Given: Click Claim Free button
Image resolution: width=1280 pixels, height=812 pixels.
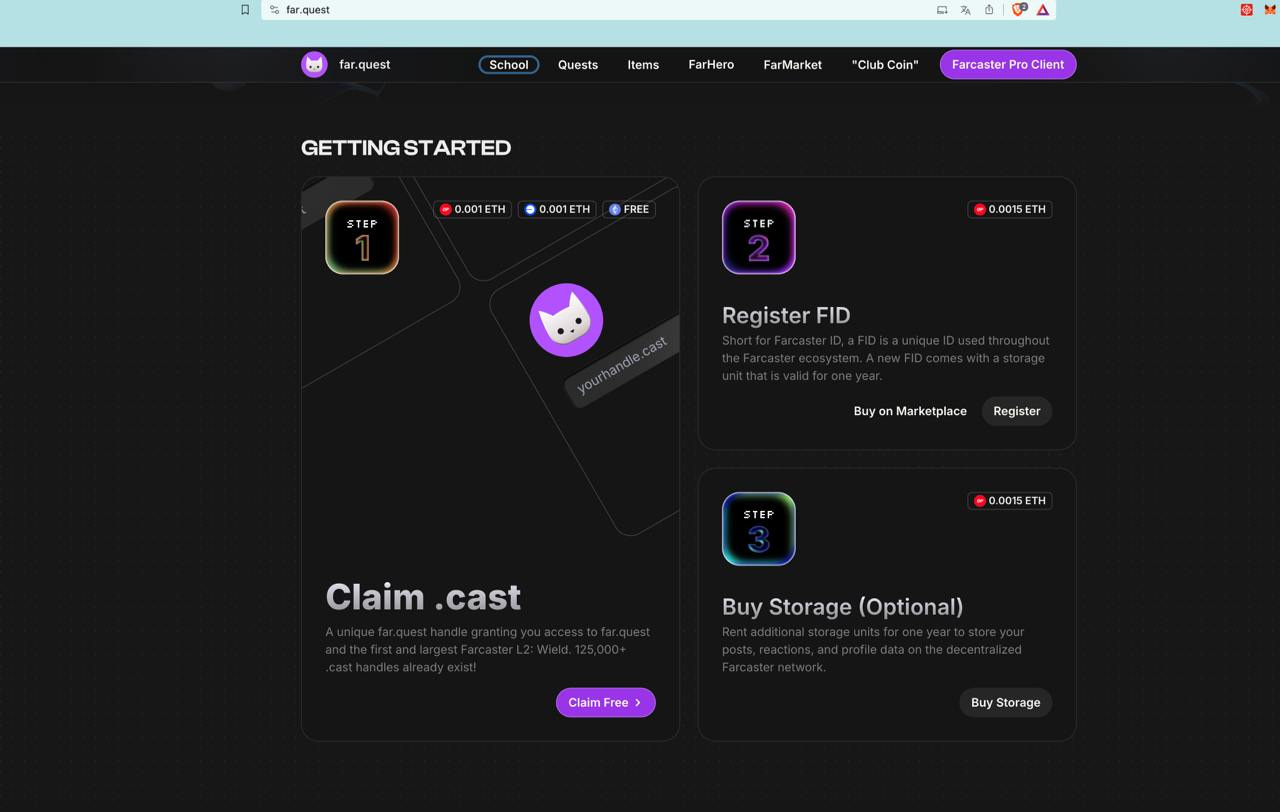Looking at the screenshot, I should 606,702.
